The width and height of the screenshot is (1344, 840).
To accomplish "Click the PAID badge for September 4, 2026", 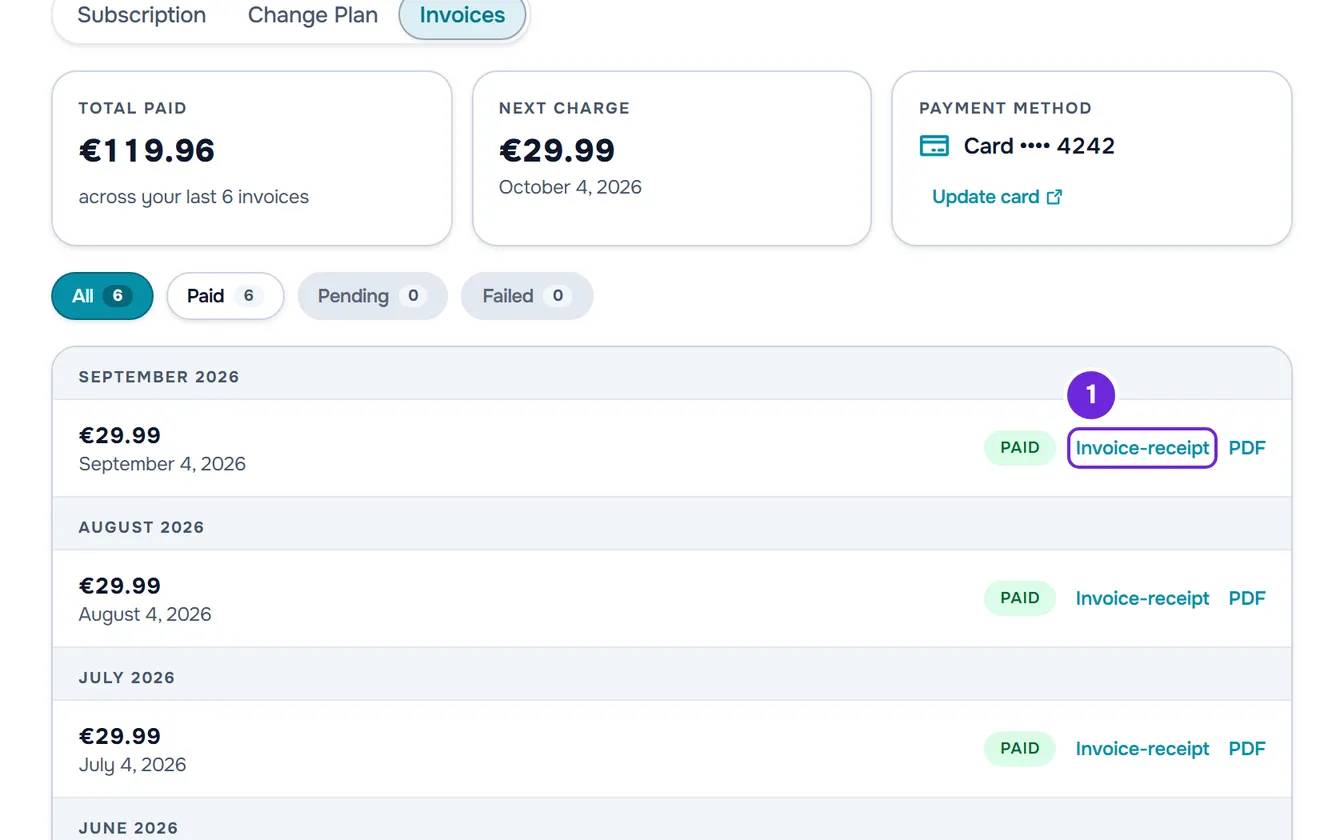I will pos(1020,448).
